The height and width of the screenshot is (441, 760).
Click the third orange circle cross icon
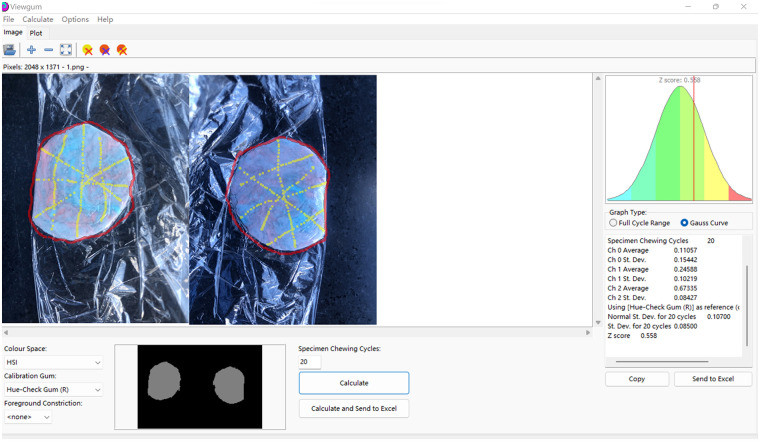pyautogui.click(x=122, y=50)
